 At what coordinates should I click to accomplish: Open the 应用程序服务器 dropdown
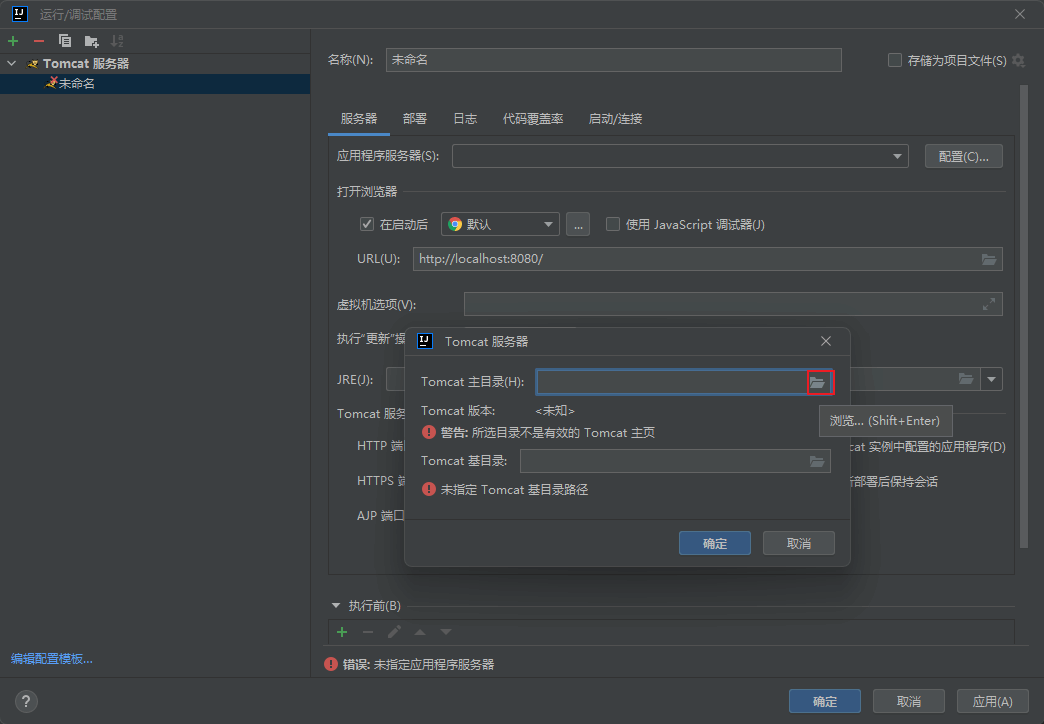pos(897,157)
